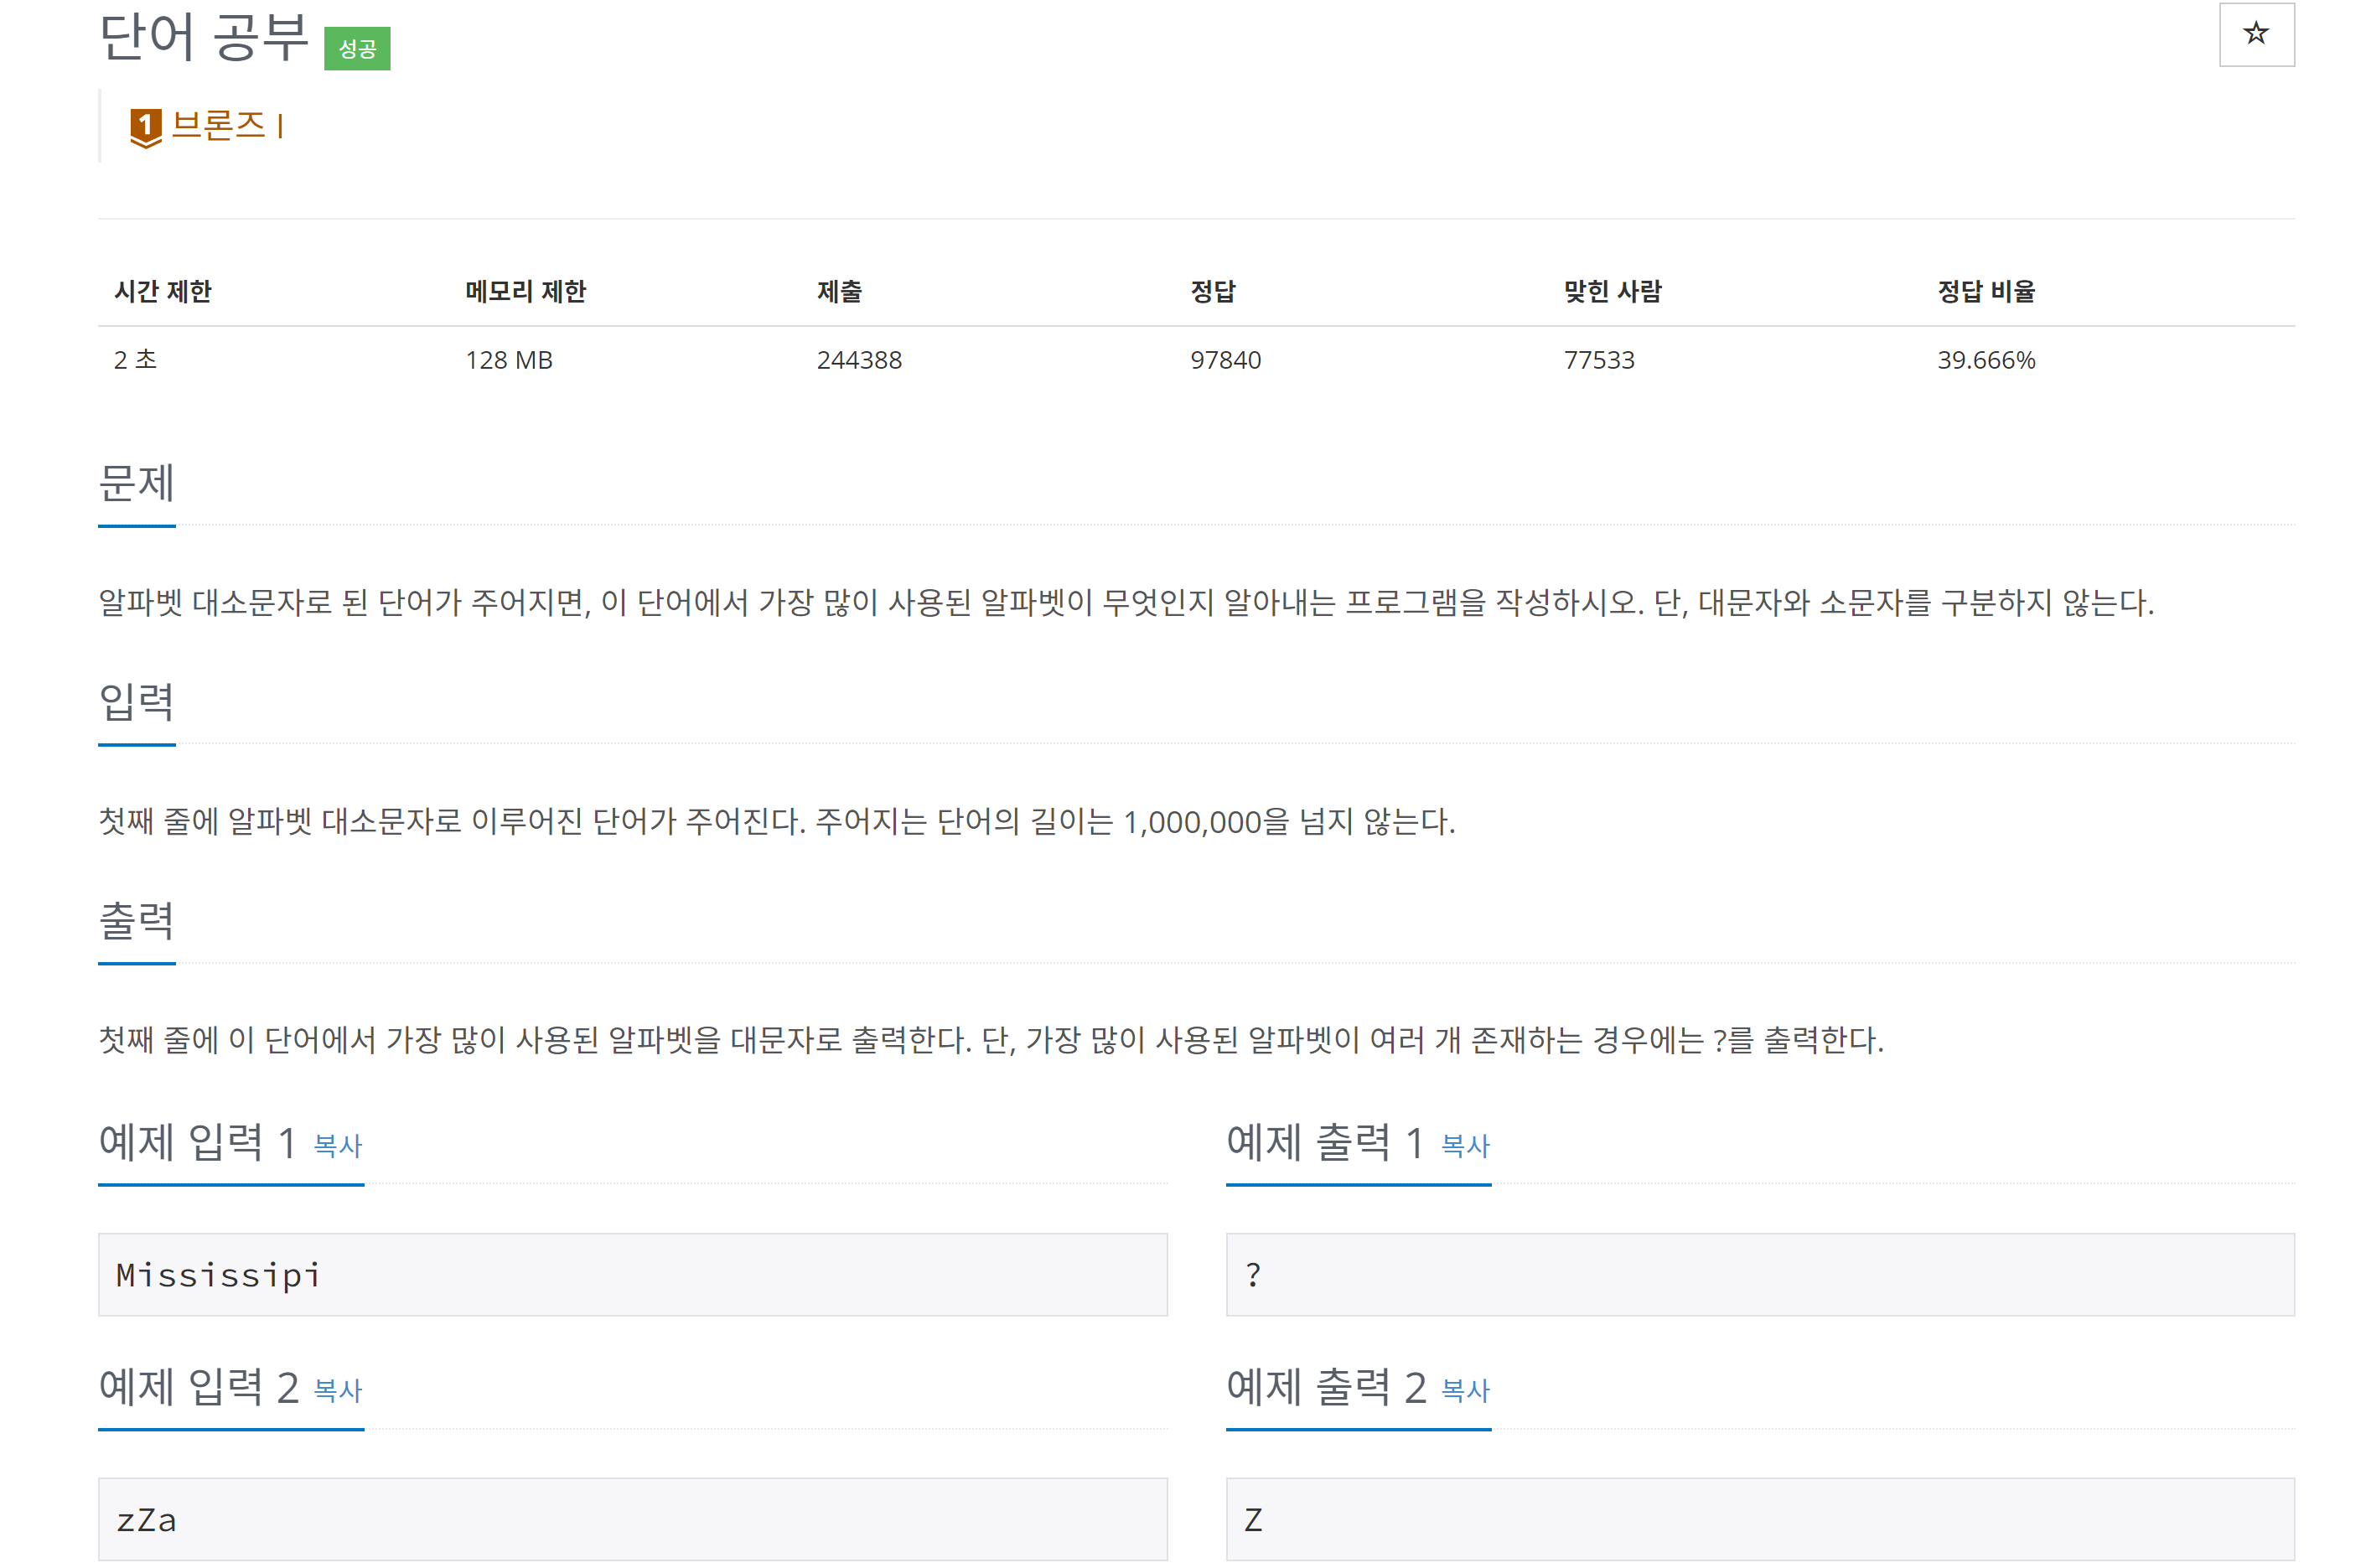Click the zZa sample input box
The height and width of the screenshot is (1568, 2366).
tap(632, 1519)
